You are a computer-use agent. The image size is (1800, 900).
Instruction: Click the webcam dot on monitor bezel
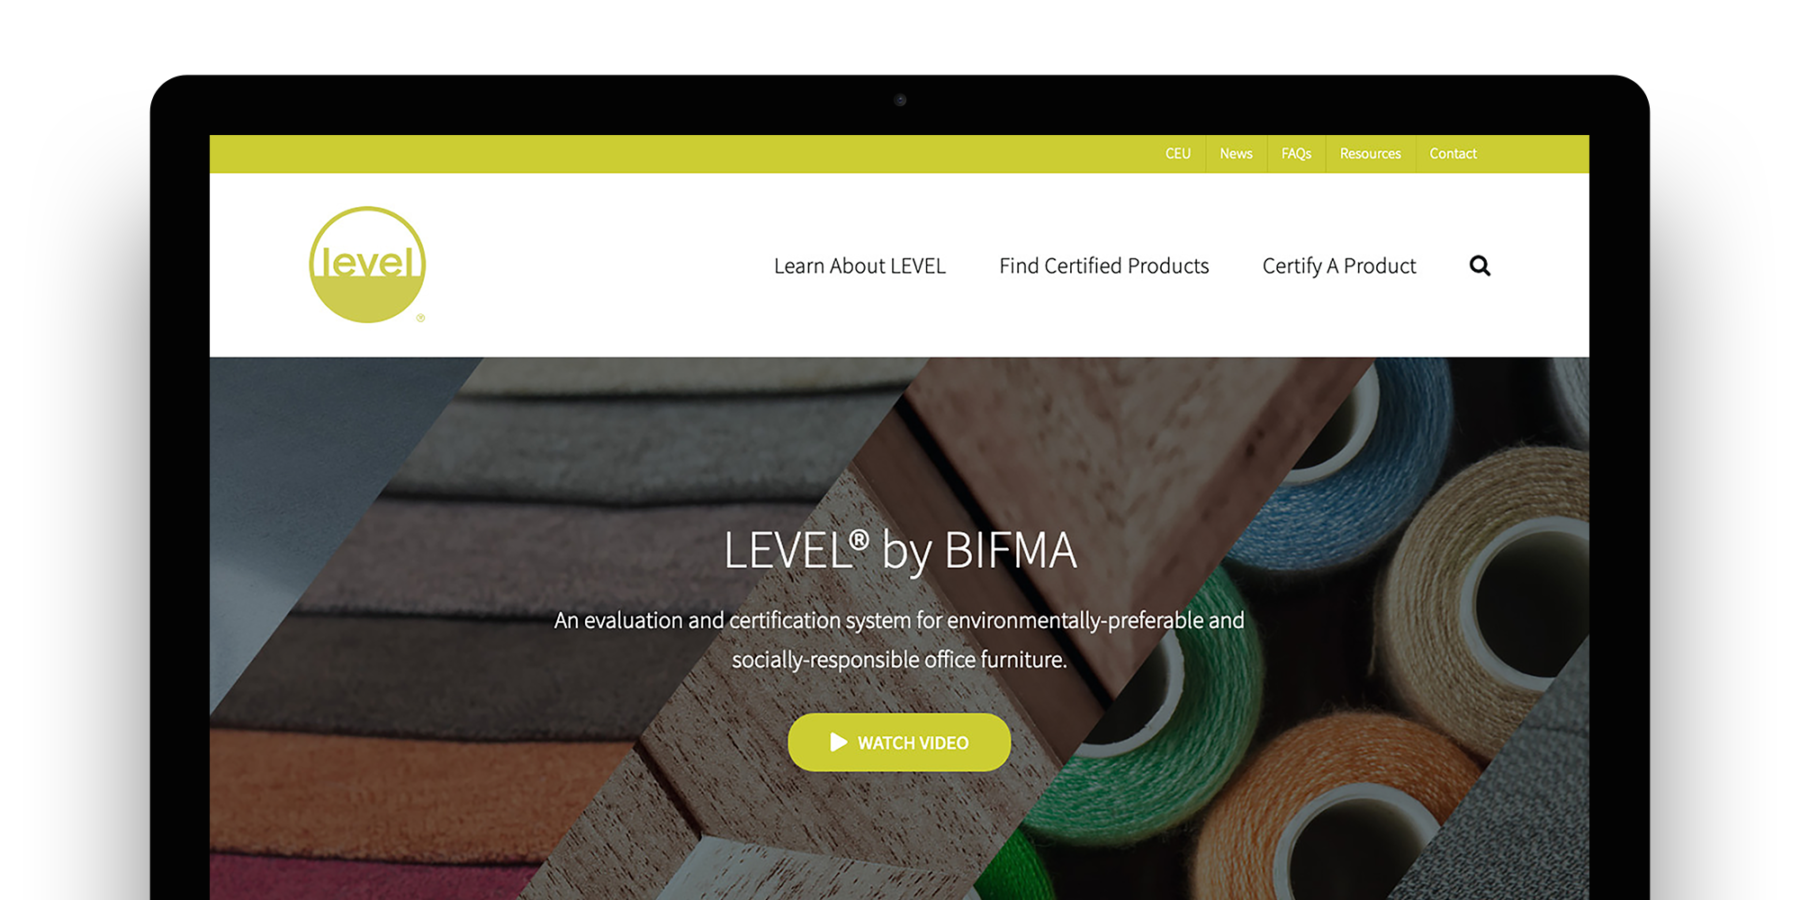tap(900, 100)
